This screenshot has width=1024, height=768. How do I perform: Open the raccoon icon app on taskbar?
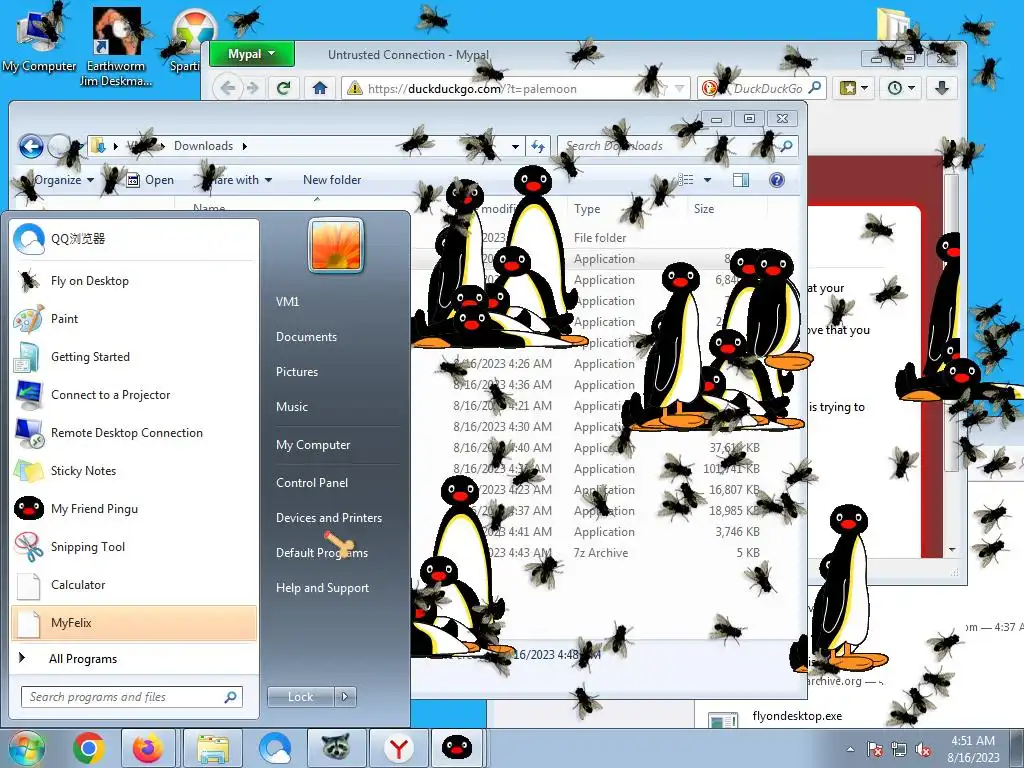[x=336, y=748]
